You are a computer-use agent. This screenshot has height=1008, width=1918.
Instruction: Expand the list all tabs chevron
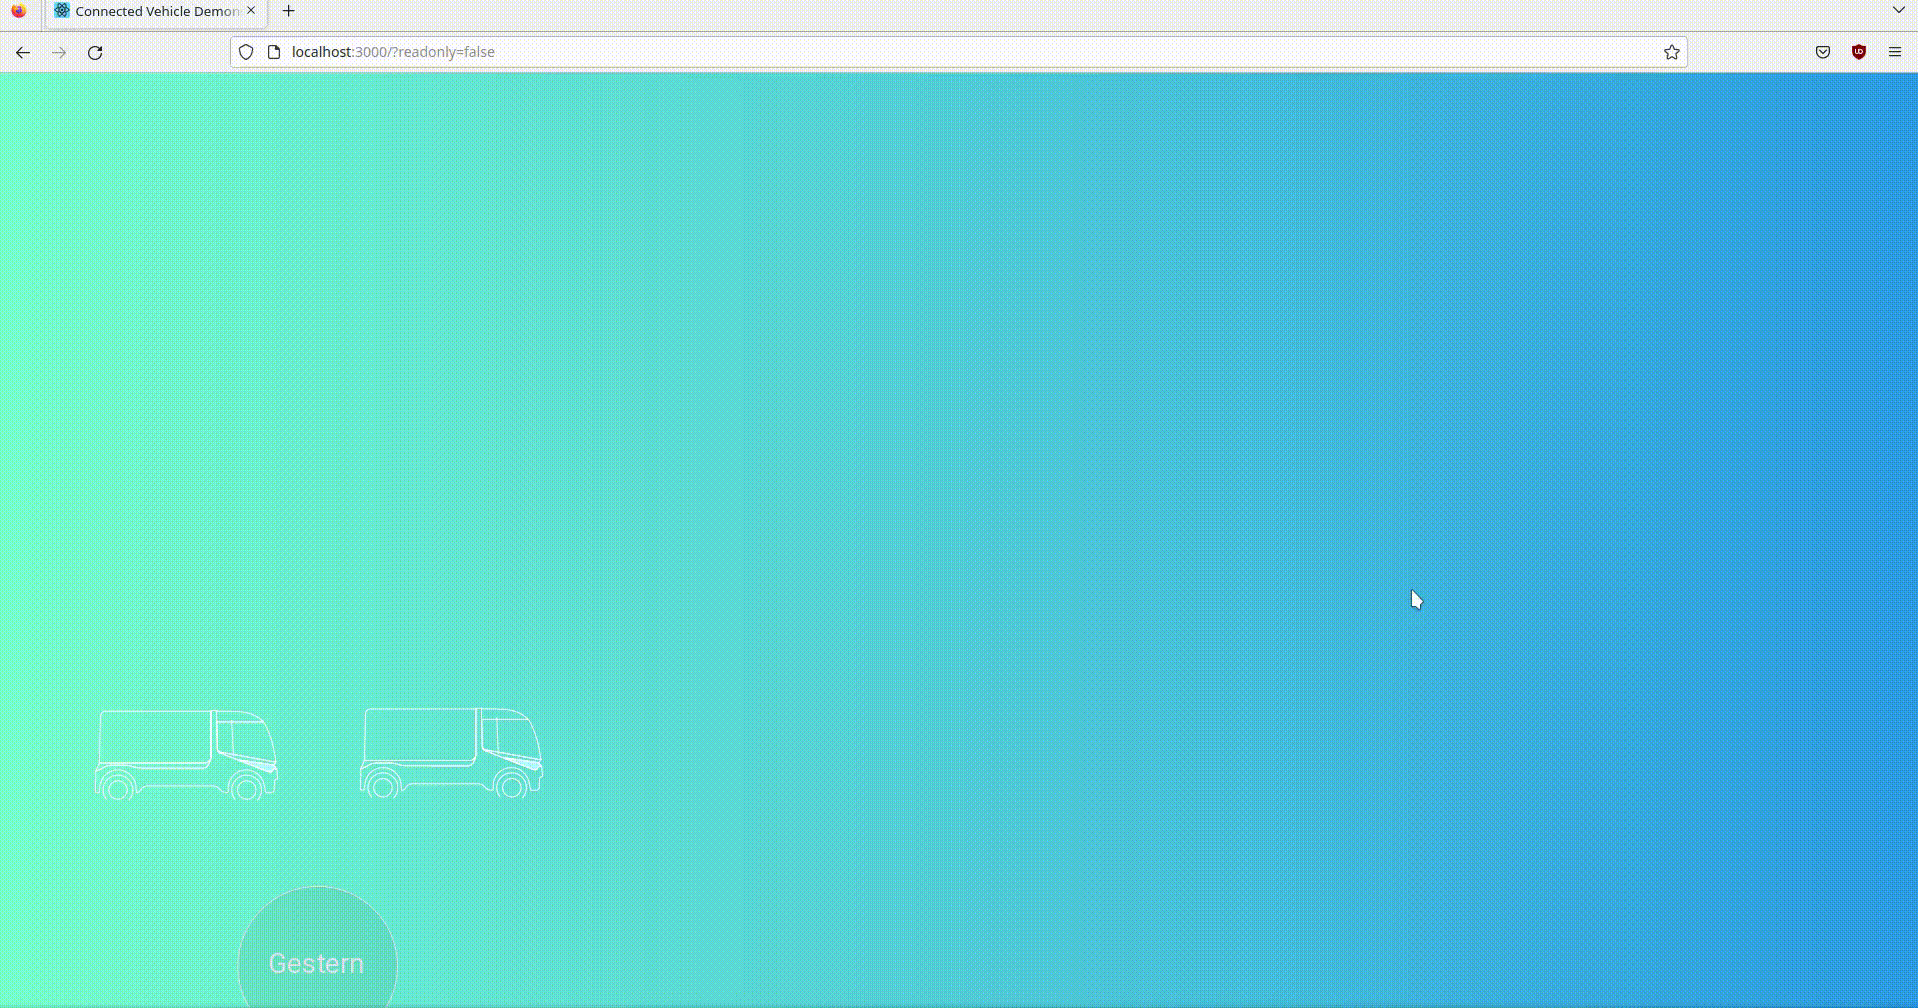click(1899, 10)
